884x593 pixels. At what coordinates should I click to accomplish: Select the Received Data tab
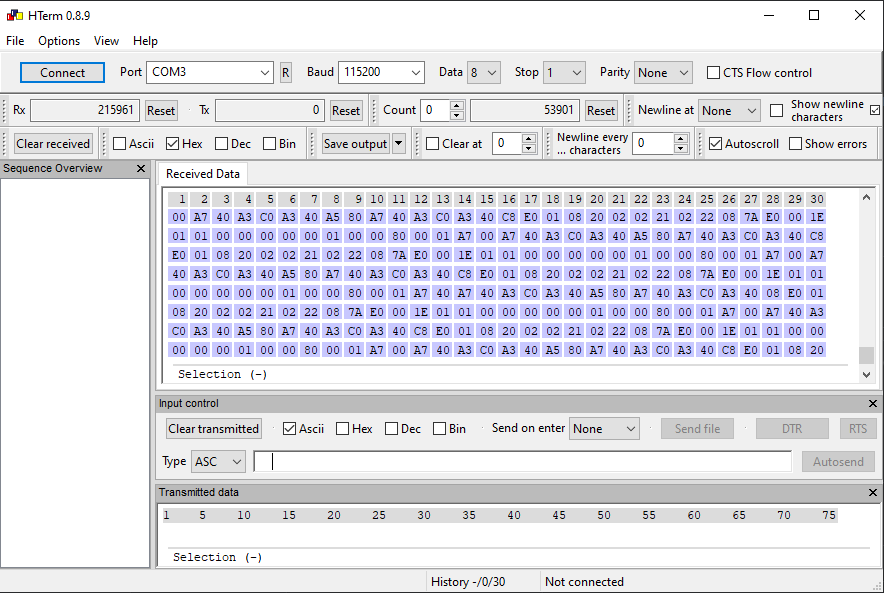(202, 174)
